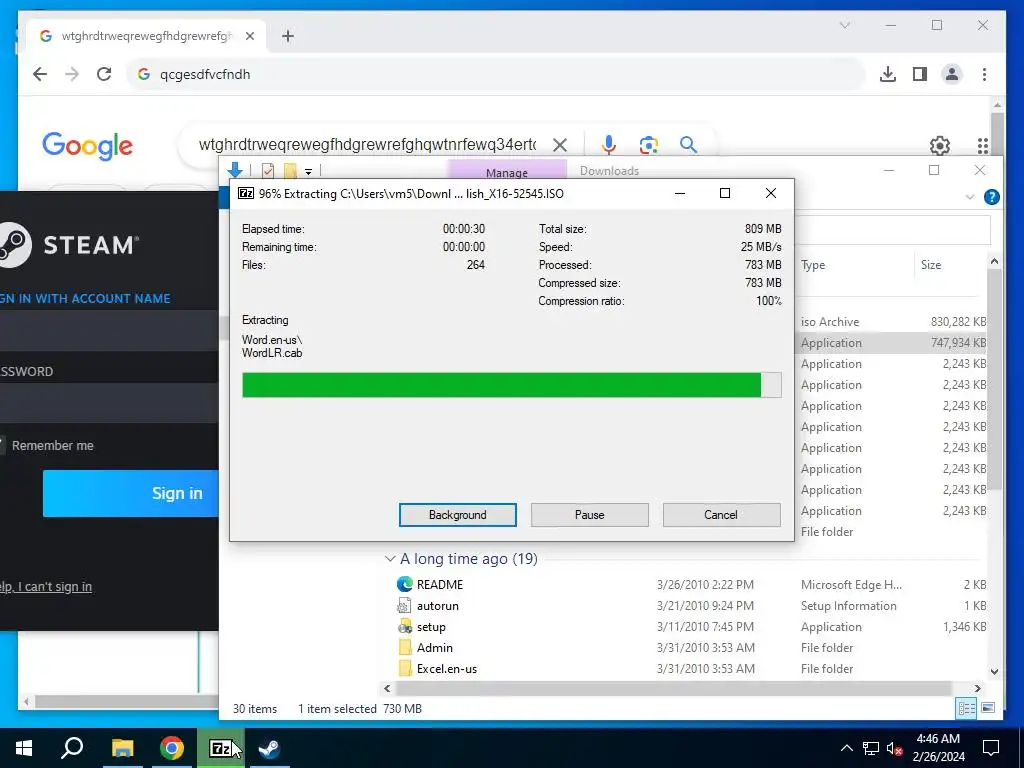Open Help, I can't sign in link

[x=46, y=586]
